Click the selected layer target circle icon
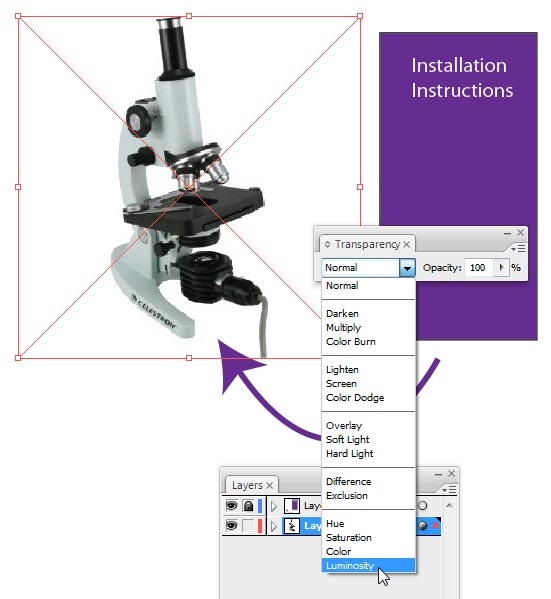Image resolution: width=551 pixels, height=599 pixels. [422, 526]
